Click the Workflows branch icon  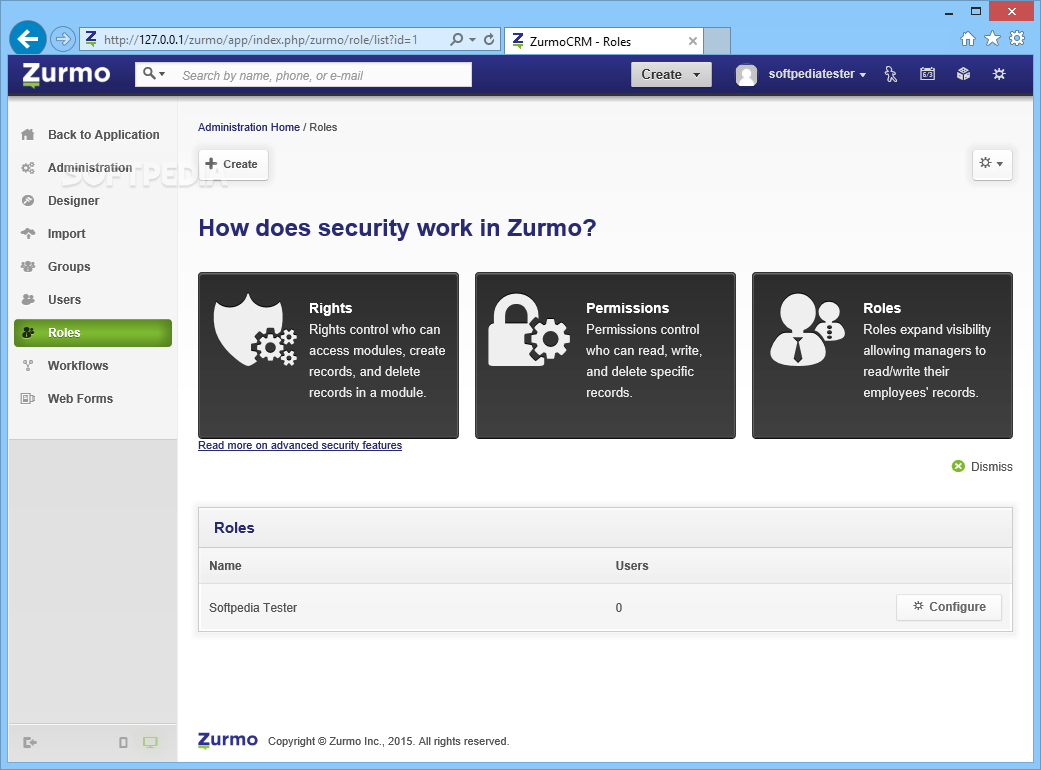coord(28,365)
